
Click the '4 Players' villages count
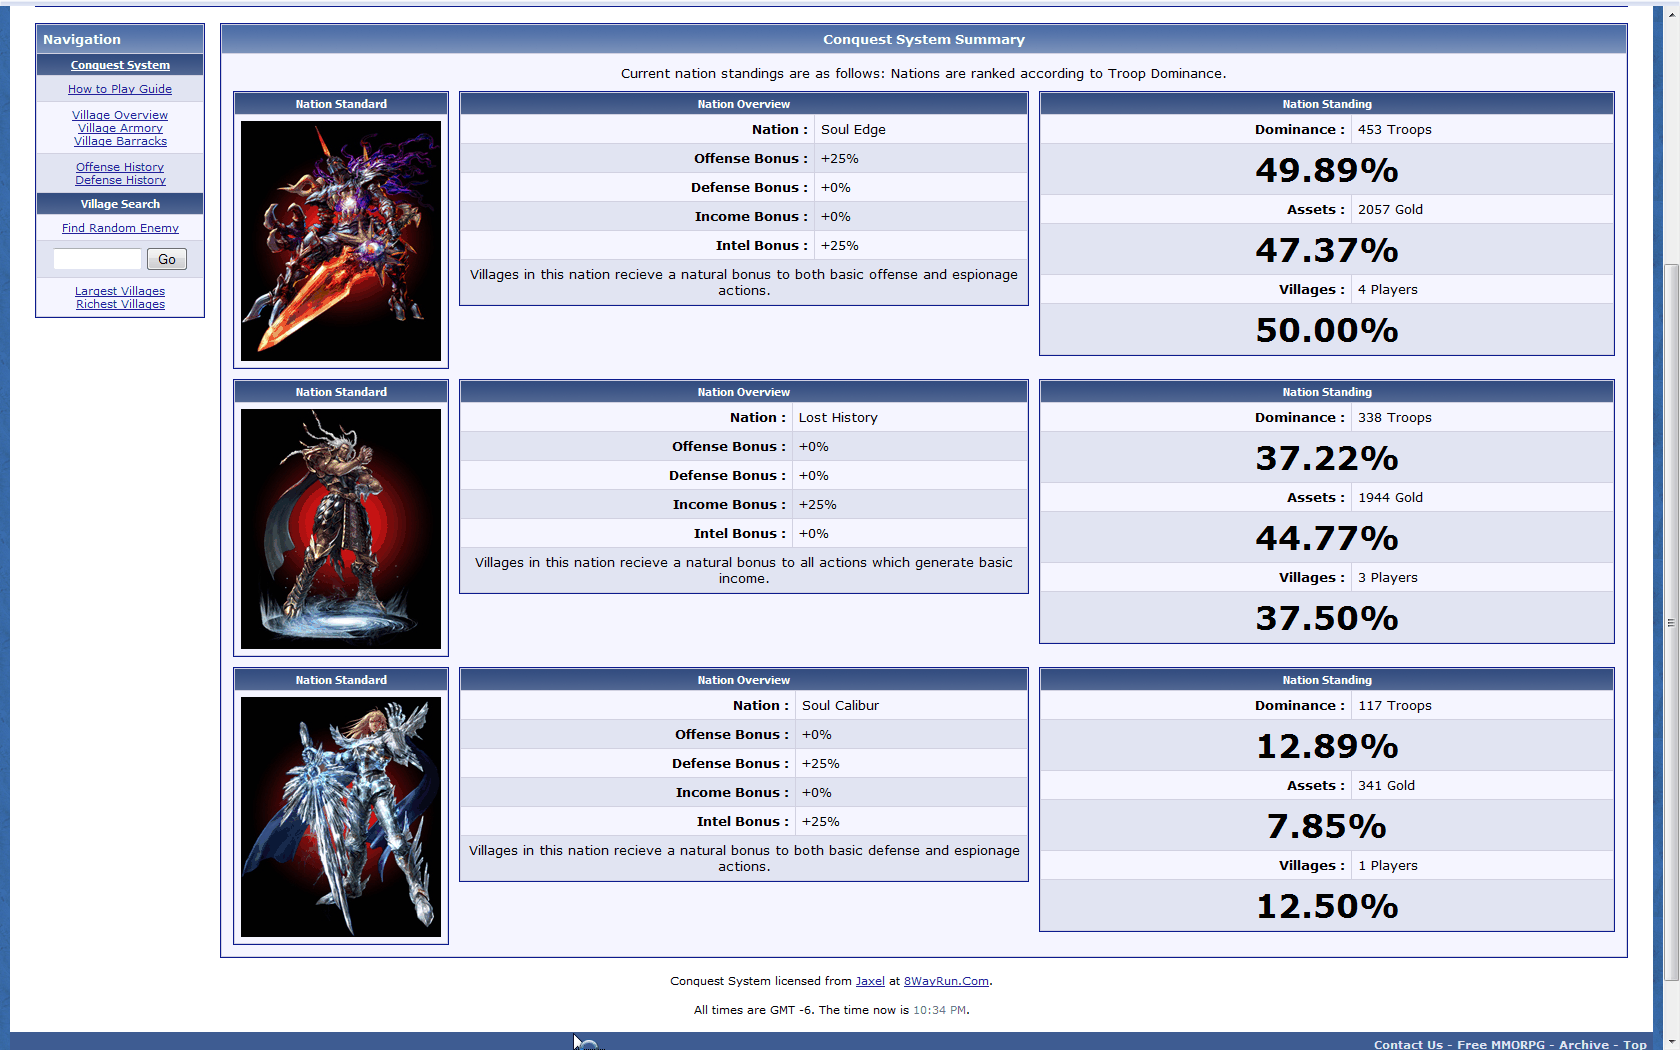(1387, 289)
